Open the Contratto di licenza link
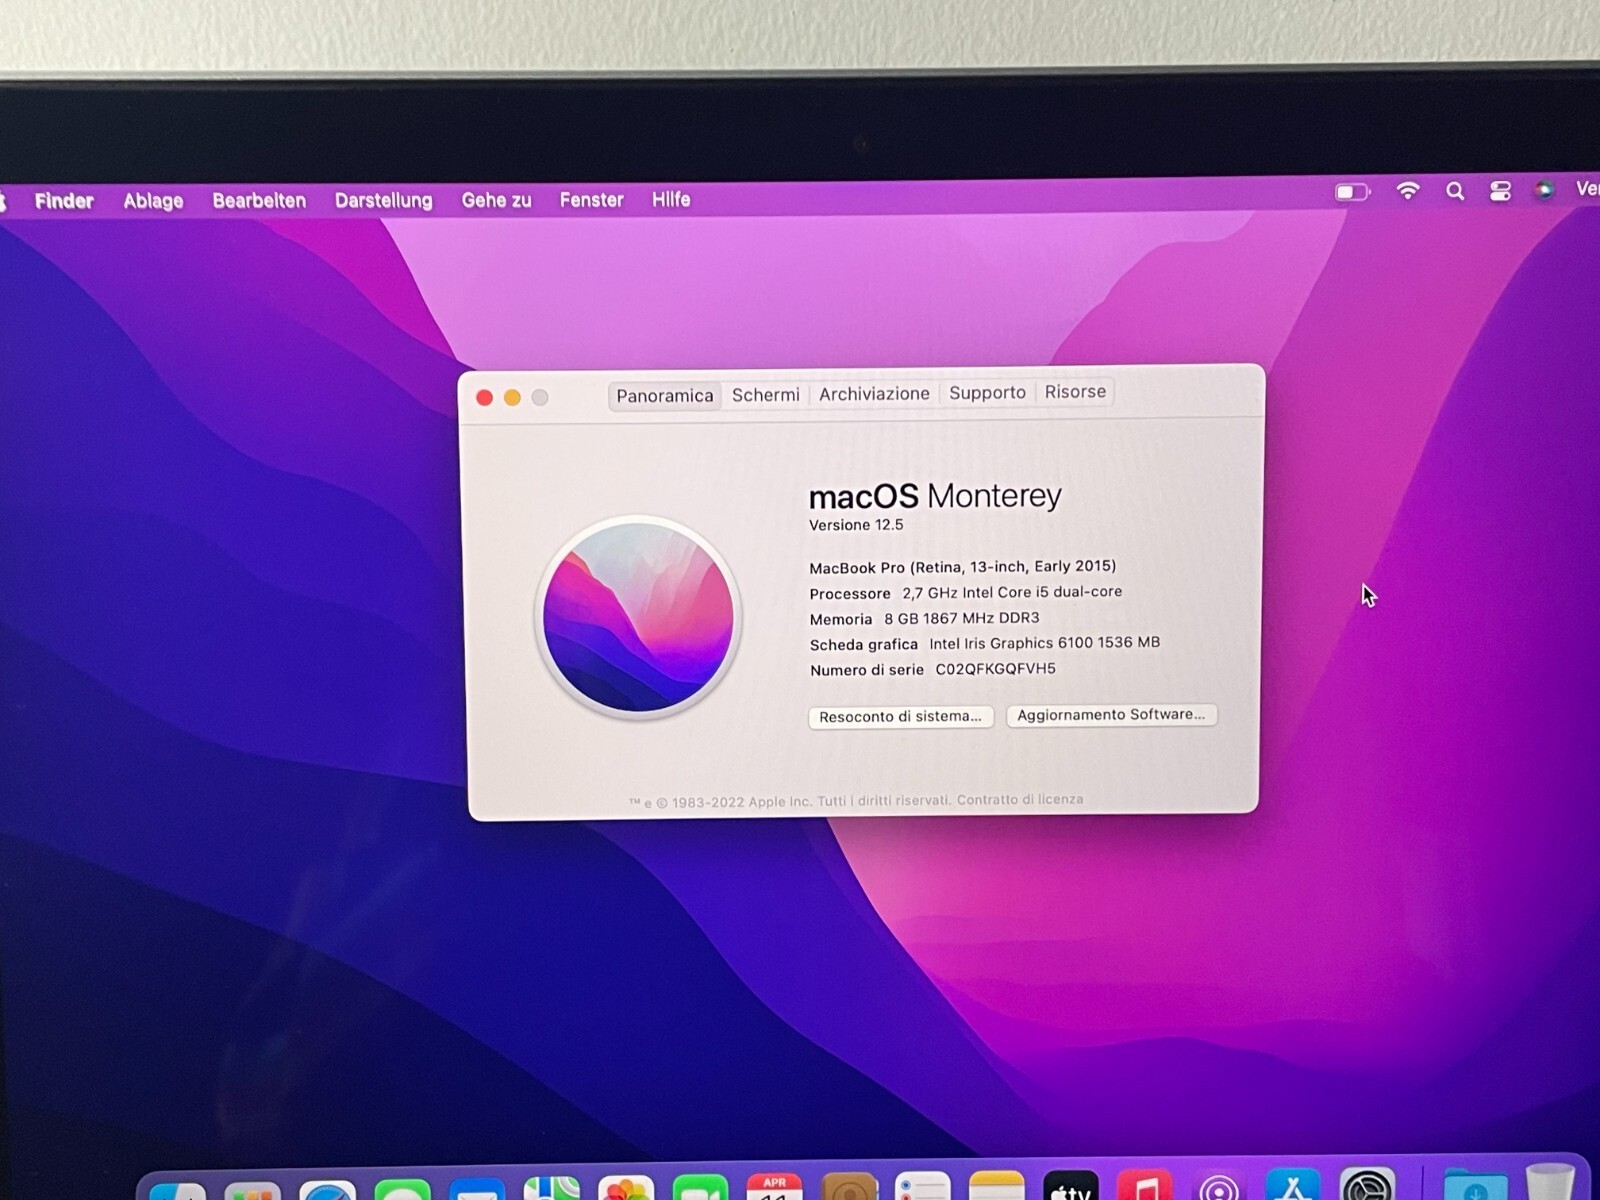Viewport: 1600px width, 1200px height. point(1020,800)
